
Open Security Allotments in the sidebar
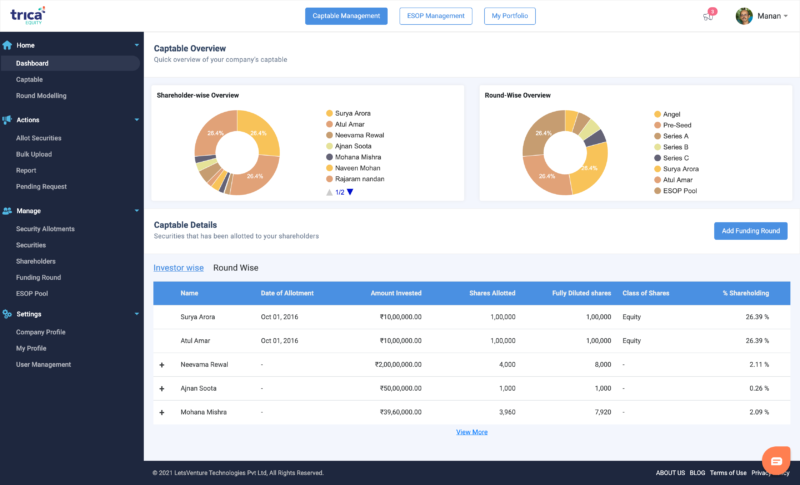[x=45, y=229]
